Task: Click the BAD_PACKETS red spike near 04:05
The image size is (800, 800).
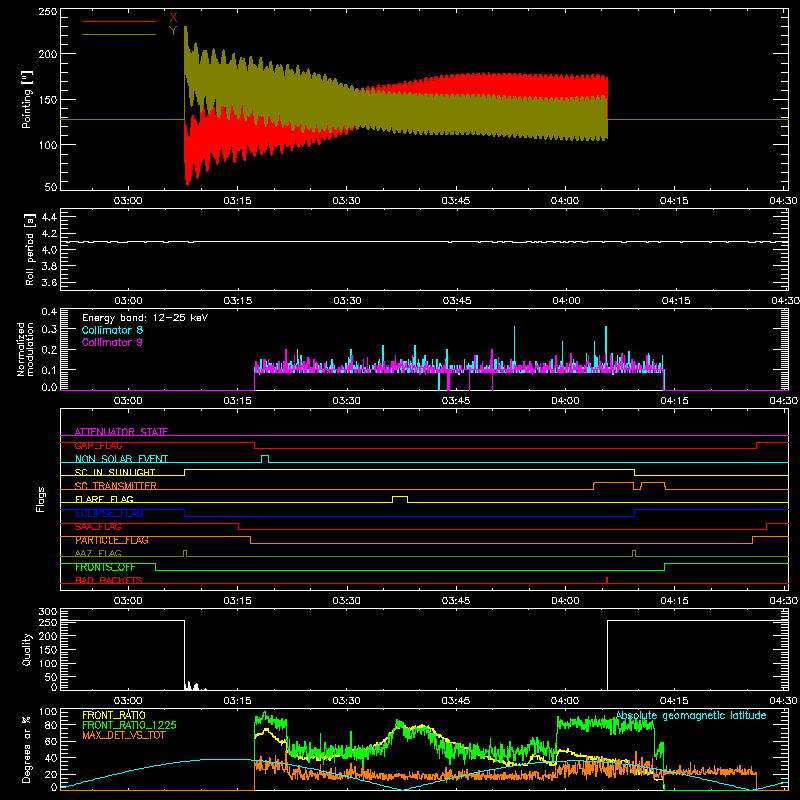Action: tap(607, 580)
